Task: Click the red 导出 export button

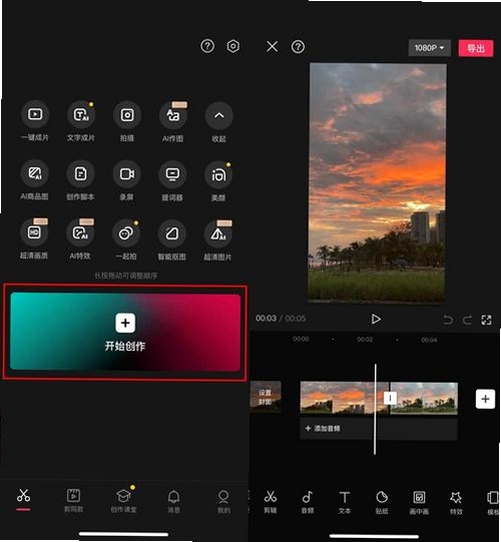Action: [476, 48]
